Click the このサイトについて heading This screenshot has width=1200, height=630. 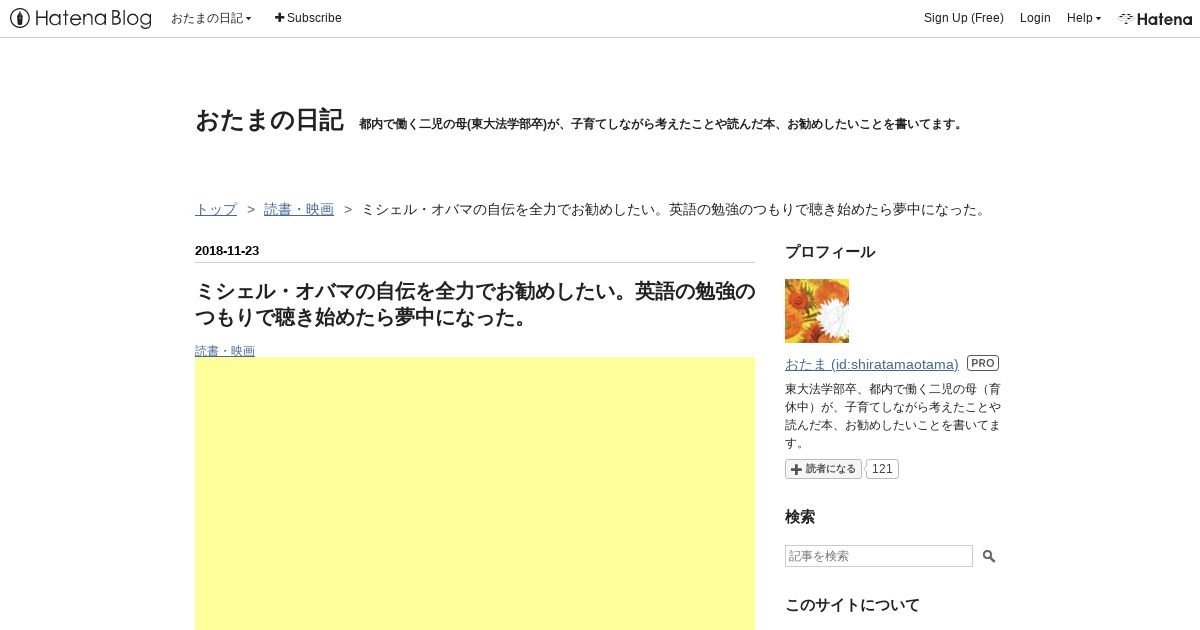(x=852, y=605)
